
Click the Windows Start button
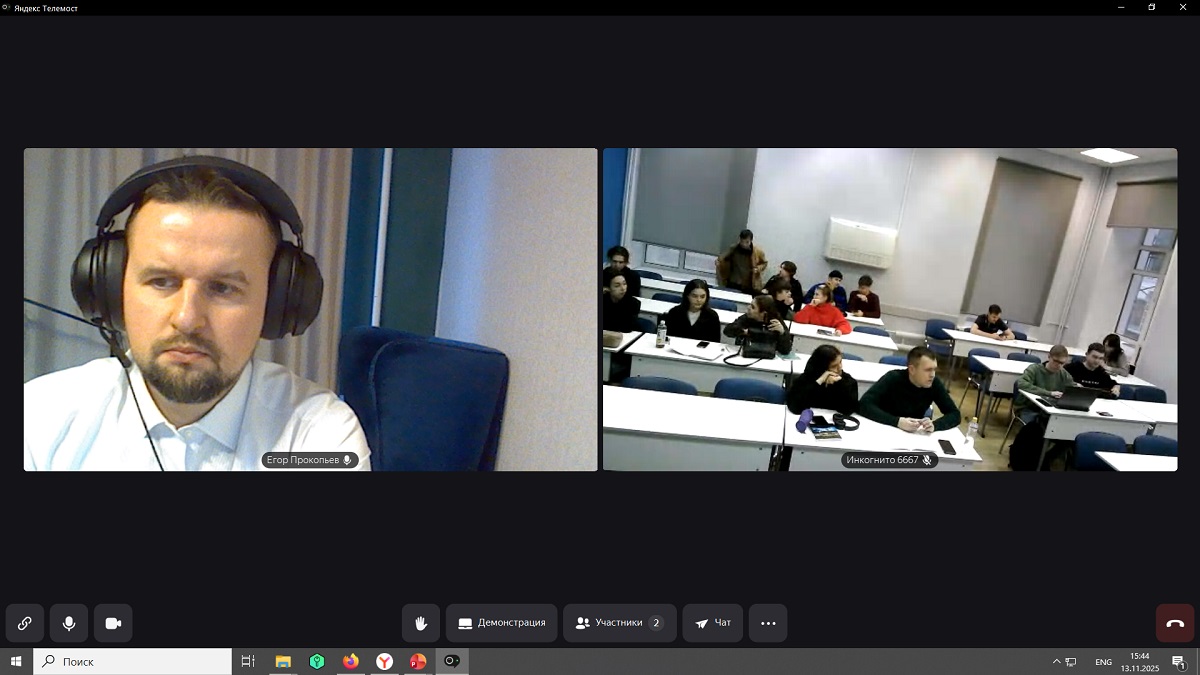coord(16,661)
